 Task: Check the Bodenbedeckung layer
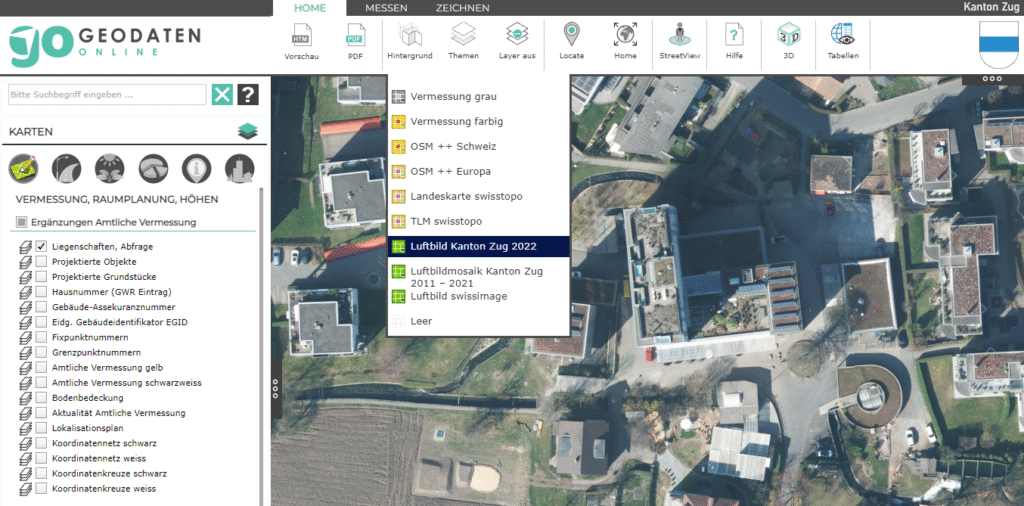[42, 398]
